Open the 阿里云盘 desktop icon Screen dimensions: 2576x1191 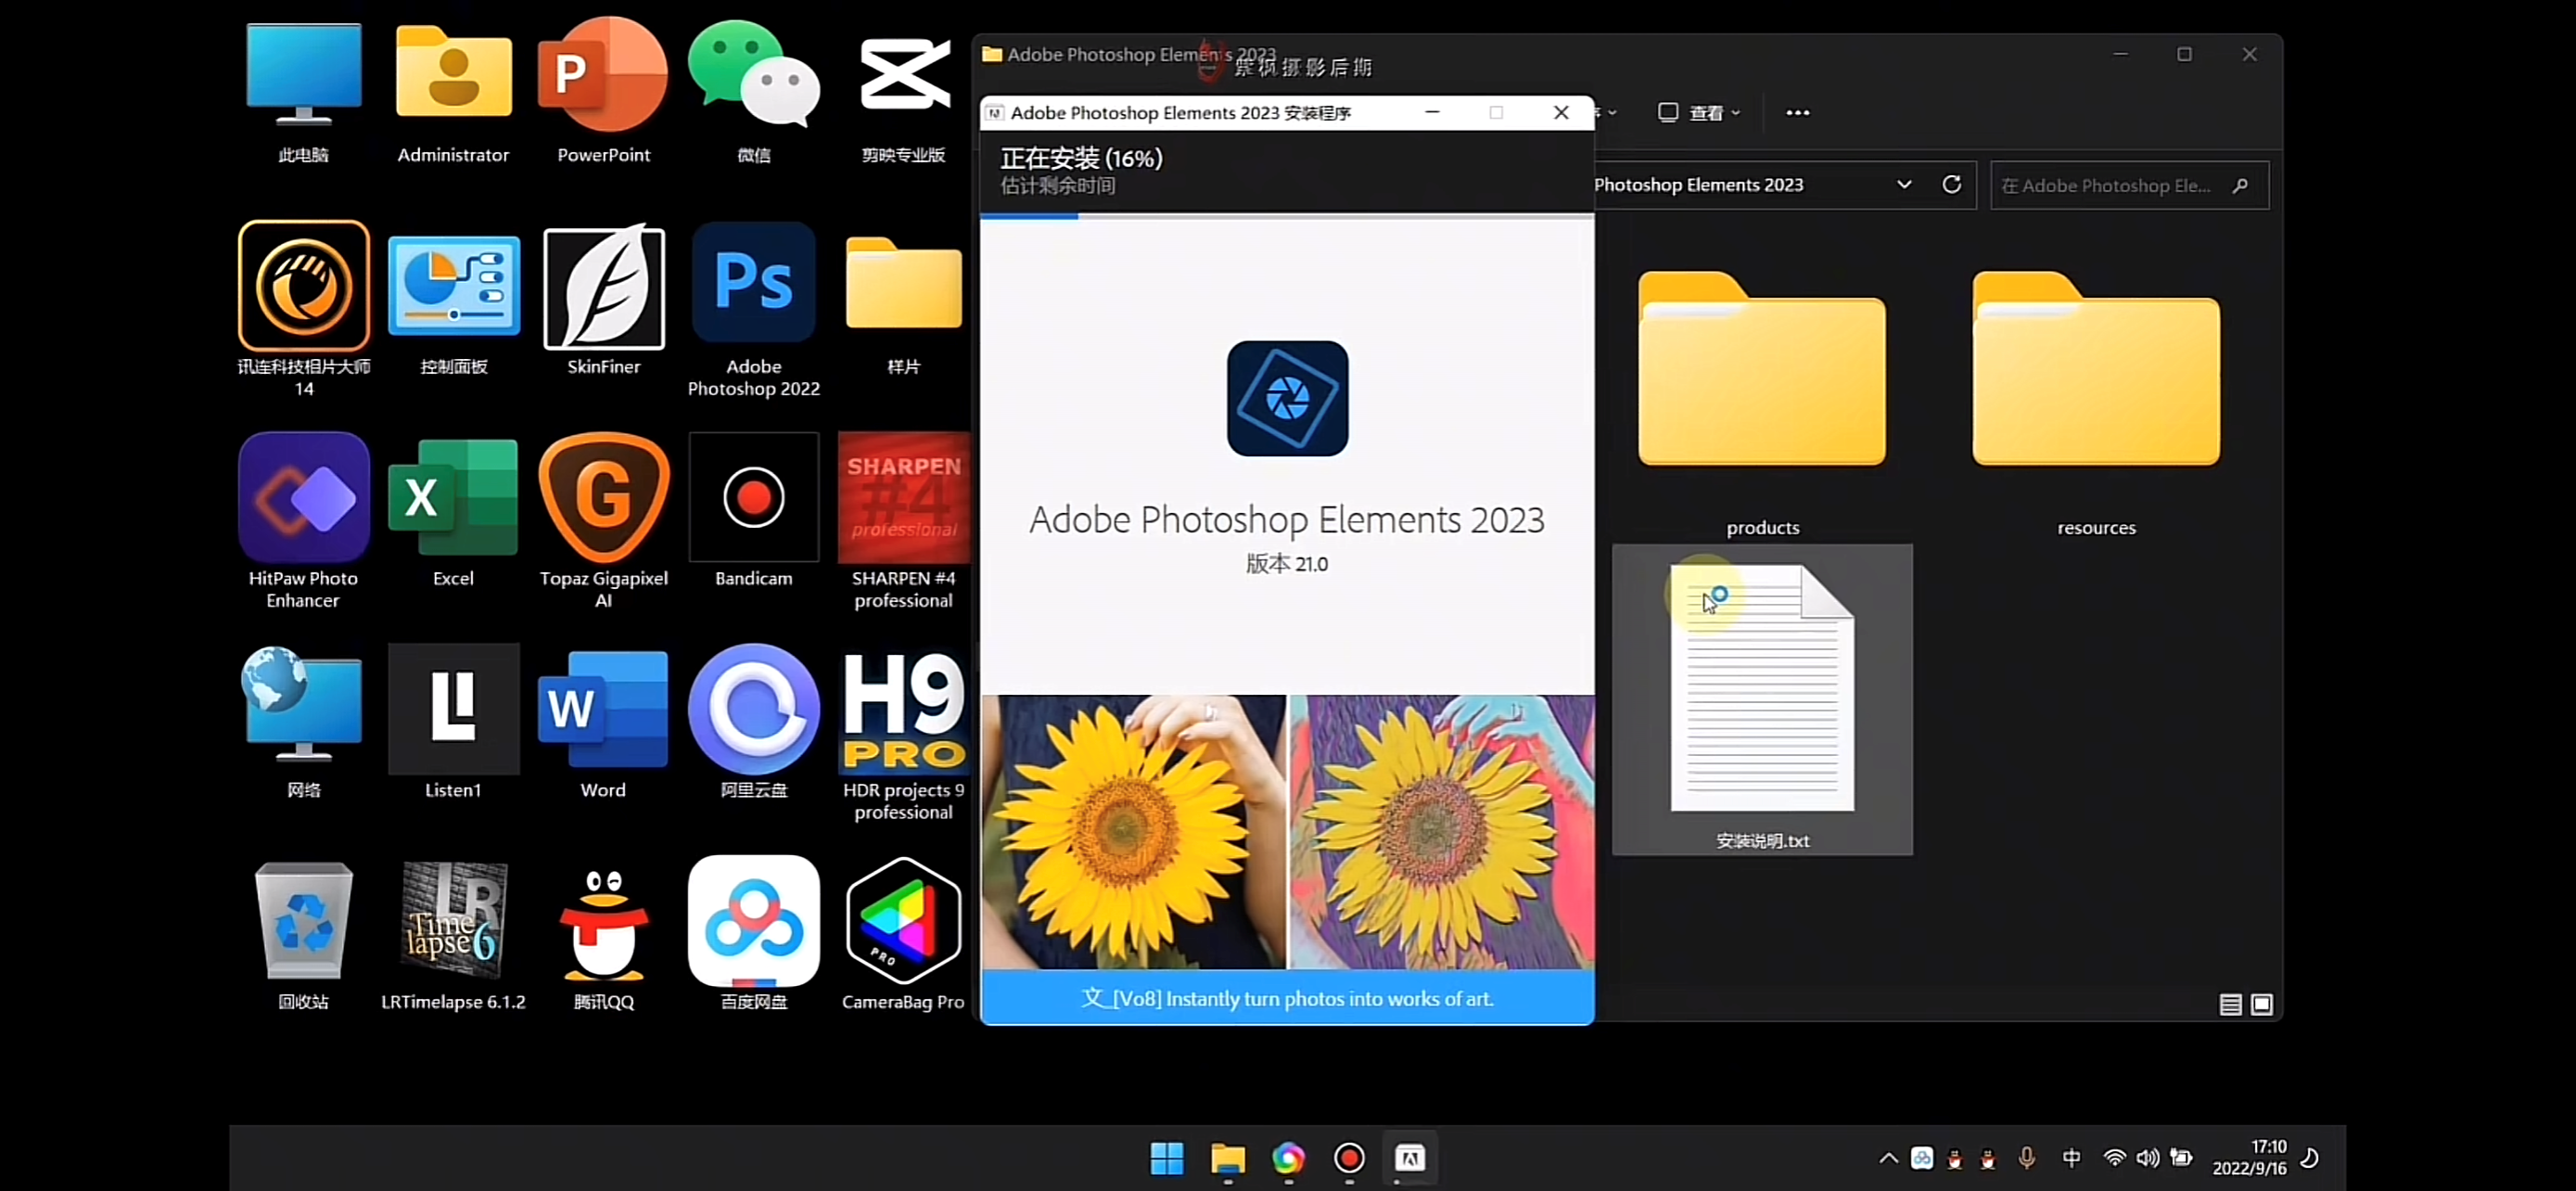click(754, 722)
